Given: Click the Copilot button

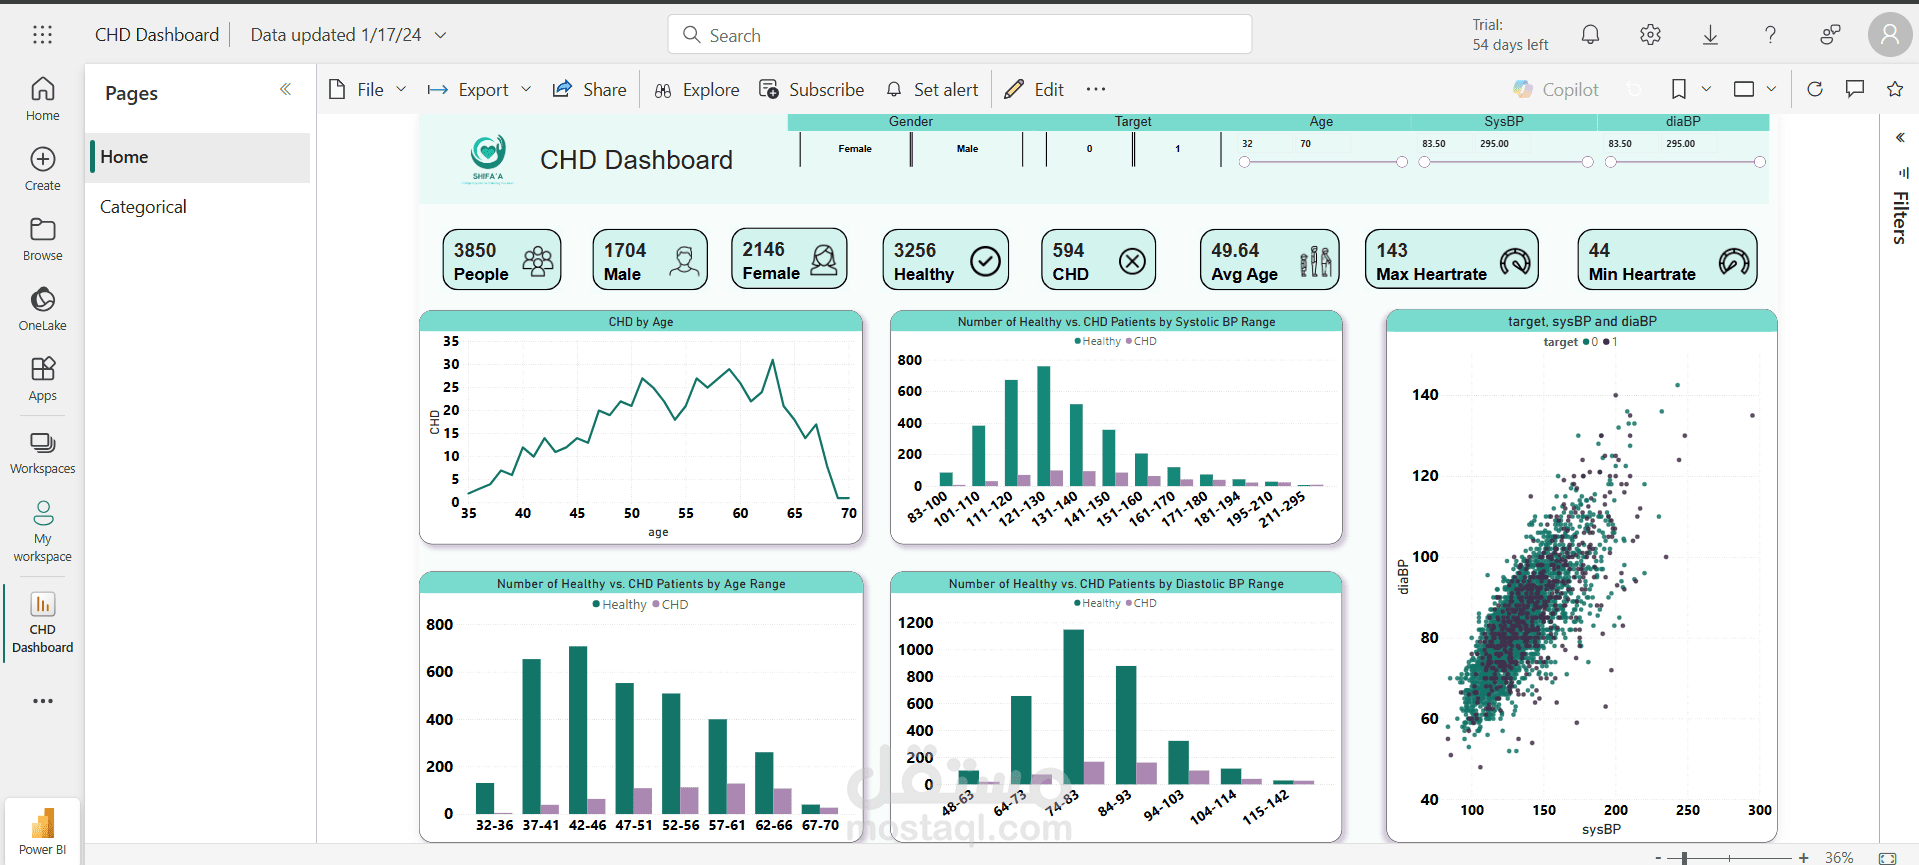Looking at the screenshot, I should coord(1556,89).
